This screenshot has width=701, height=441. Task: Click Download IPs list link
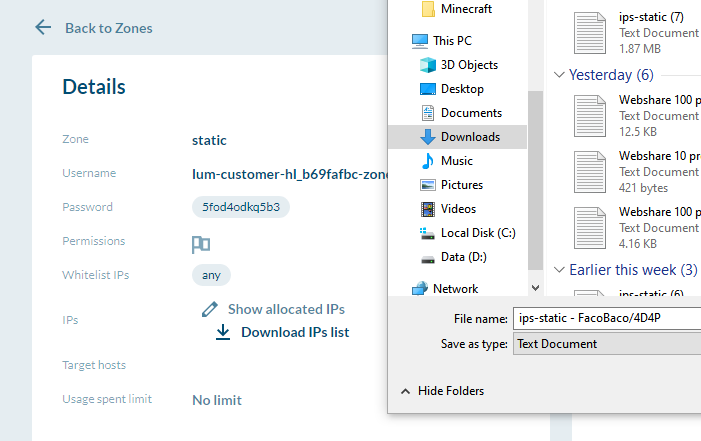[x=295, y=332]
